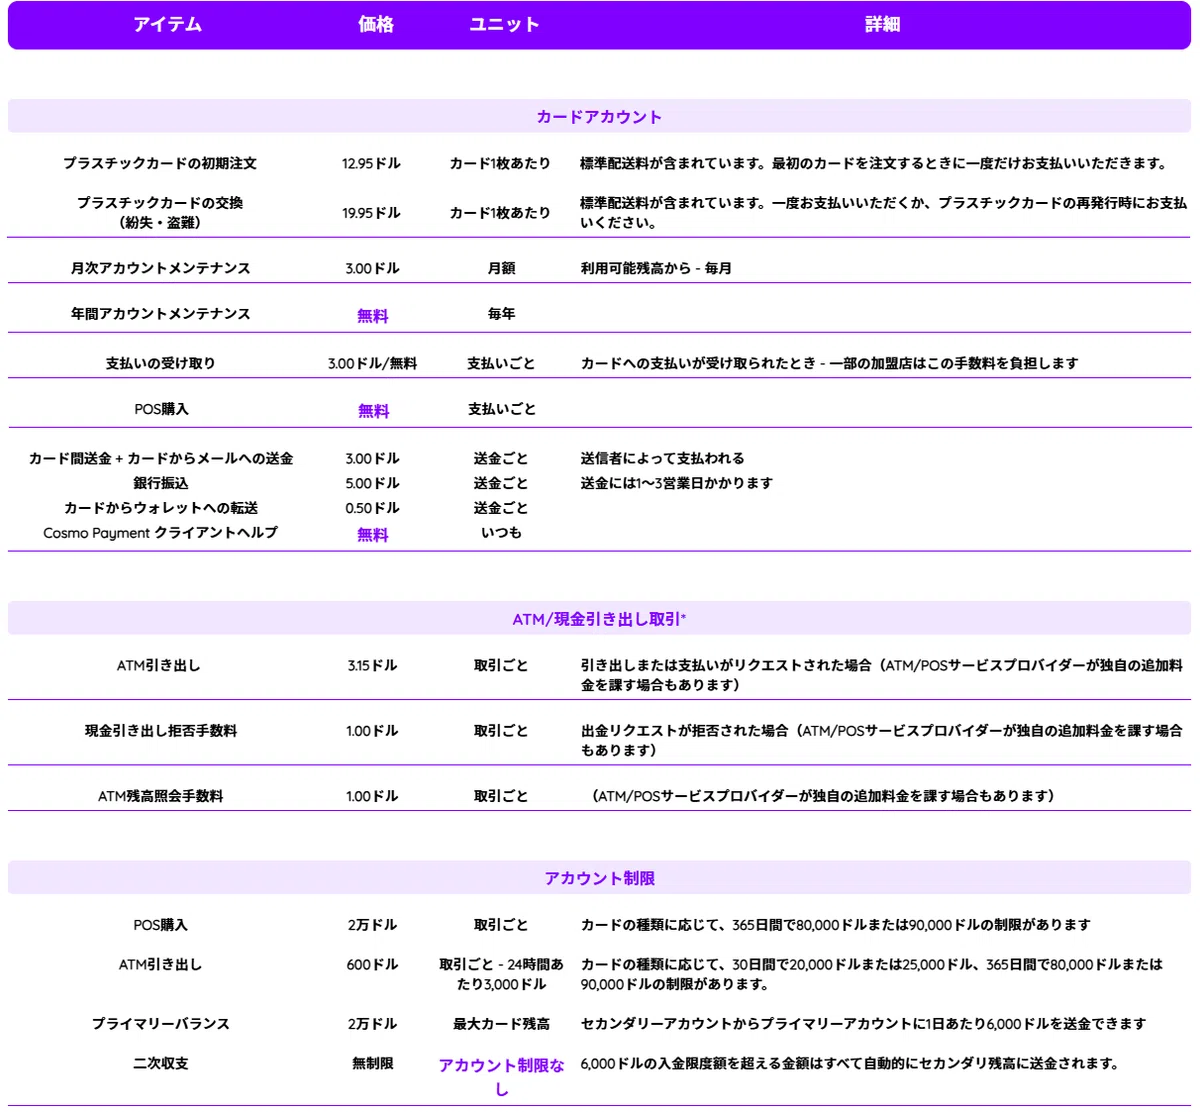The image size is (1200, 1112).
Task: Click カード1枚あたり in the 12.95ドル row
Action: tap(500, 163)
